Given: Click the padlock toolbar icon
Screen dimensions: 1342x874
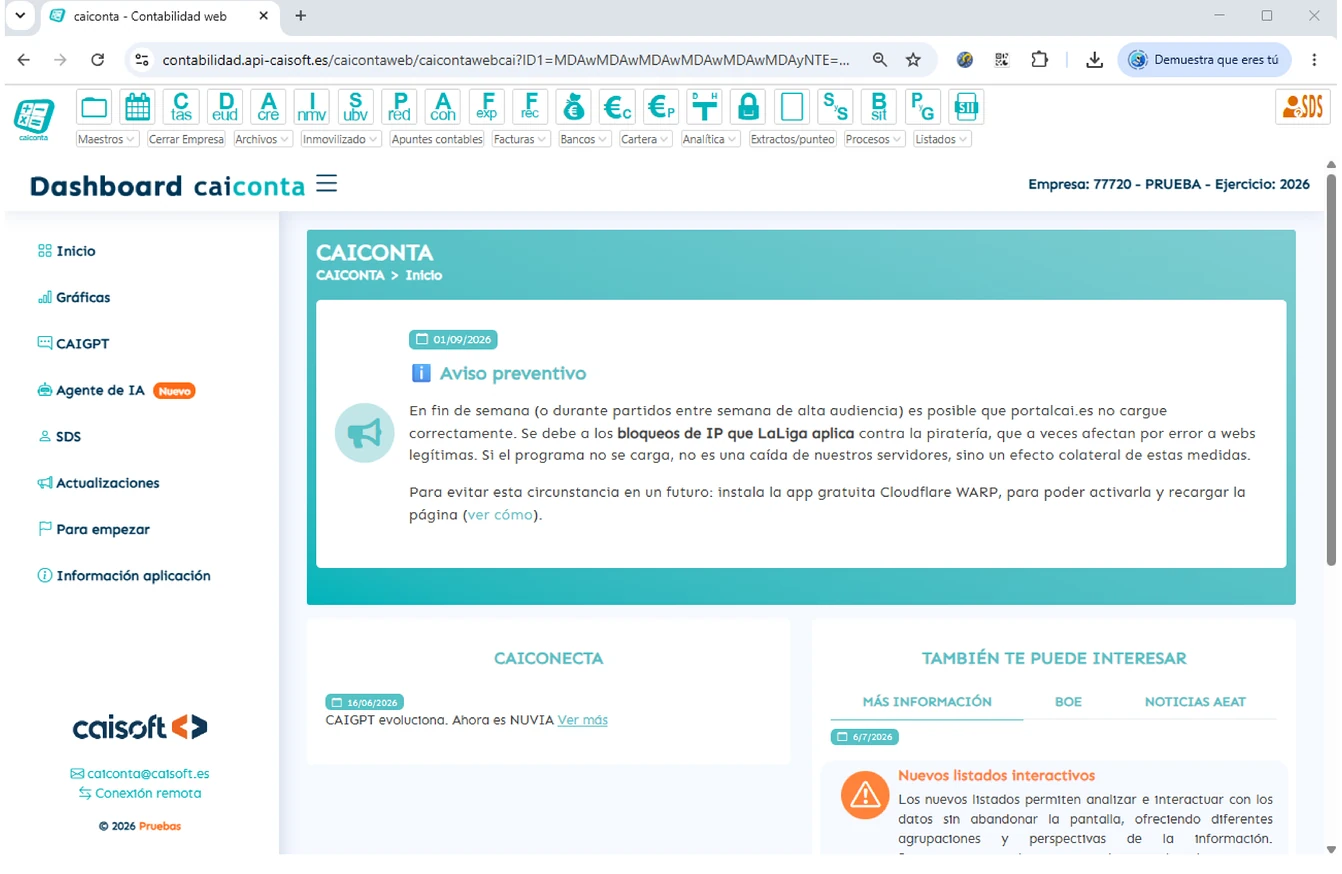Looking at the screenshot, I should click(x=748, y=107).
